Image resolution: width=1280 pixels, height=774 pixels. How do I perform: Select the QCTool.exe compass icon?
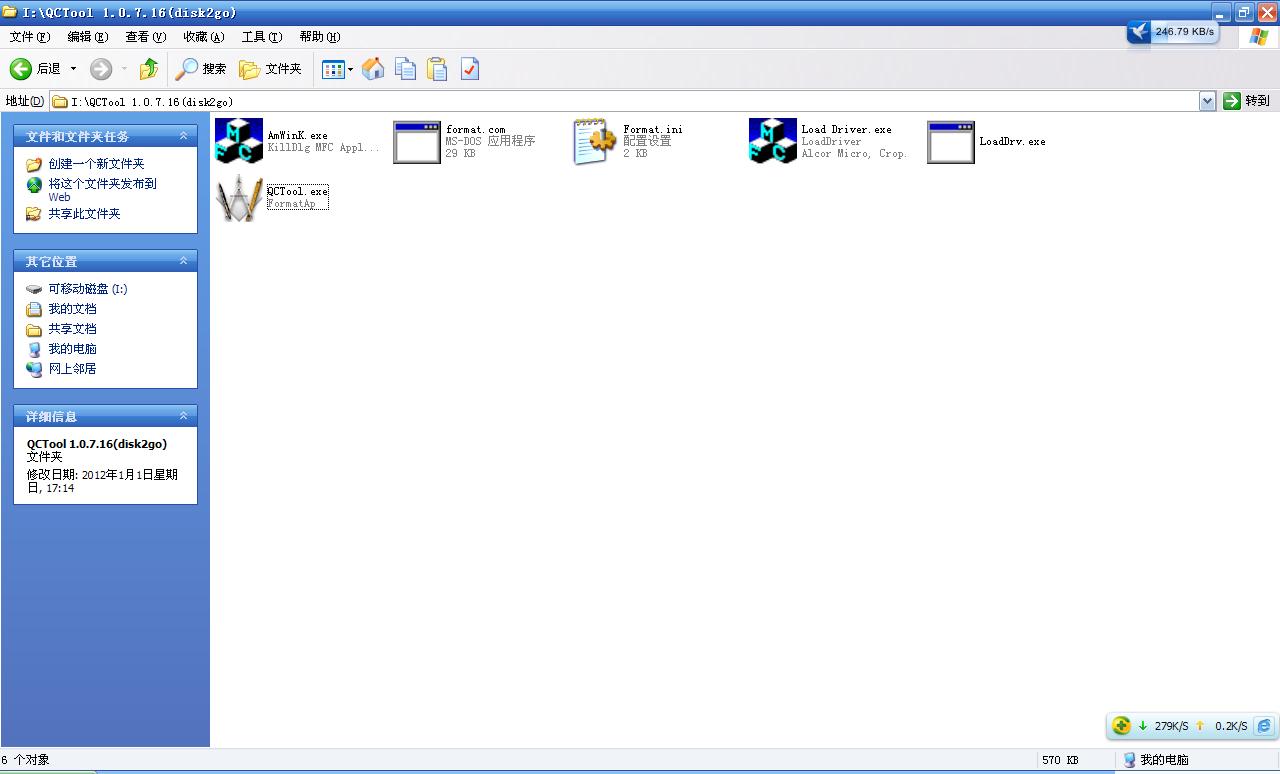pos(238,198)
